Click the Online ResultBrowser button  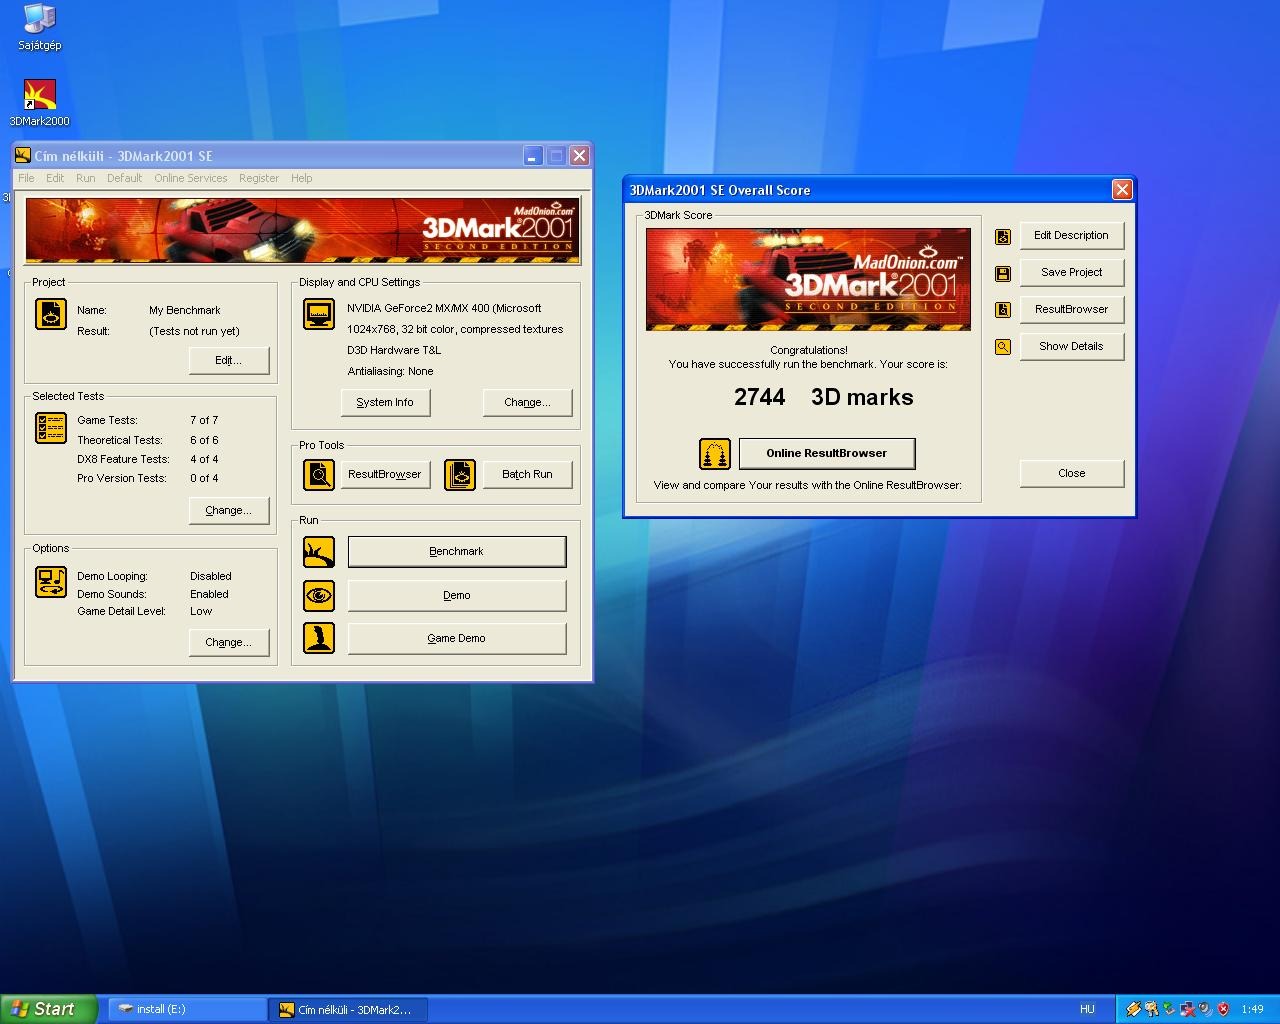(827, 453)
